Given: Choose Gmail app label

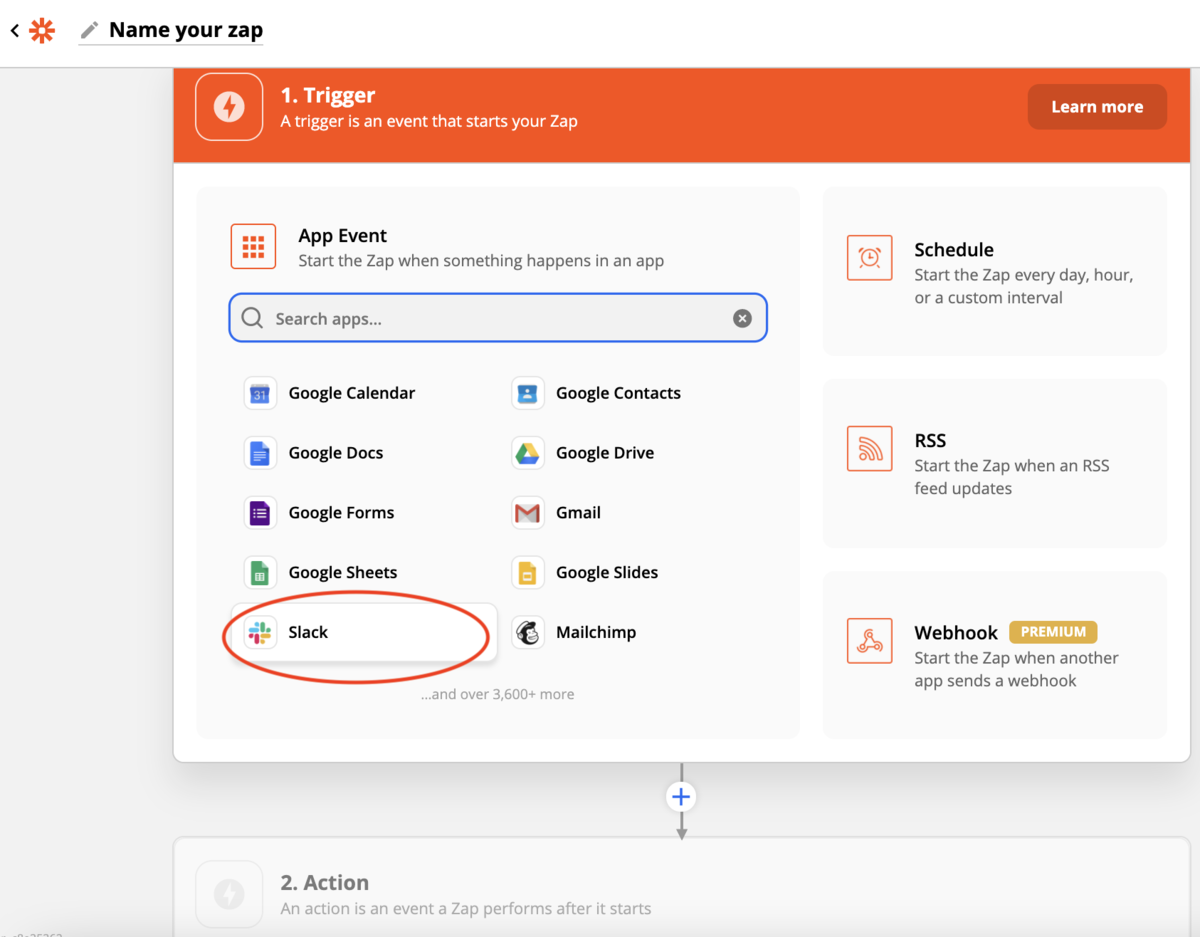Looking at the screenshot, I should point(579,513).
